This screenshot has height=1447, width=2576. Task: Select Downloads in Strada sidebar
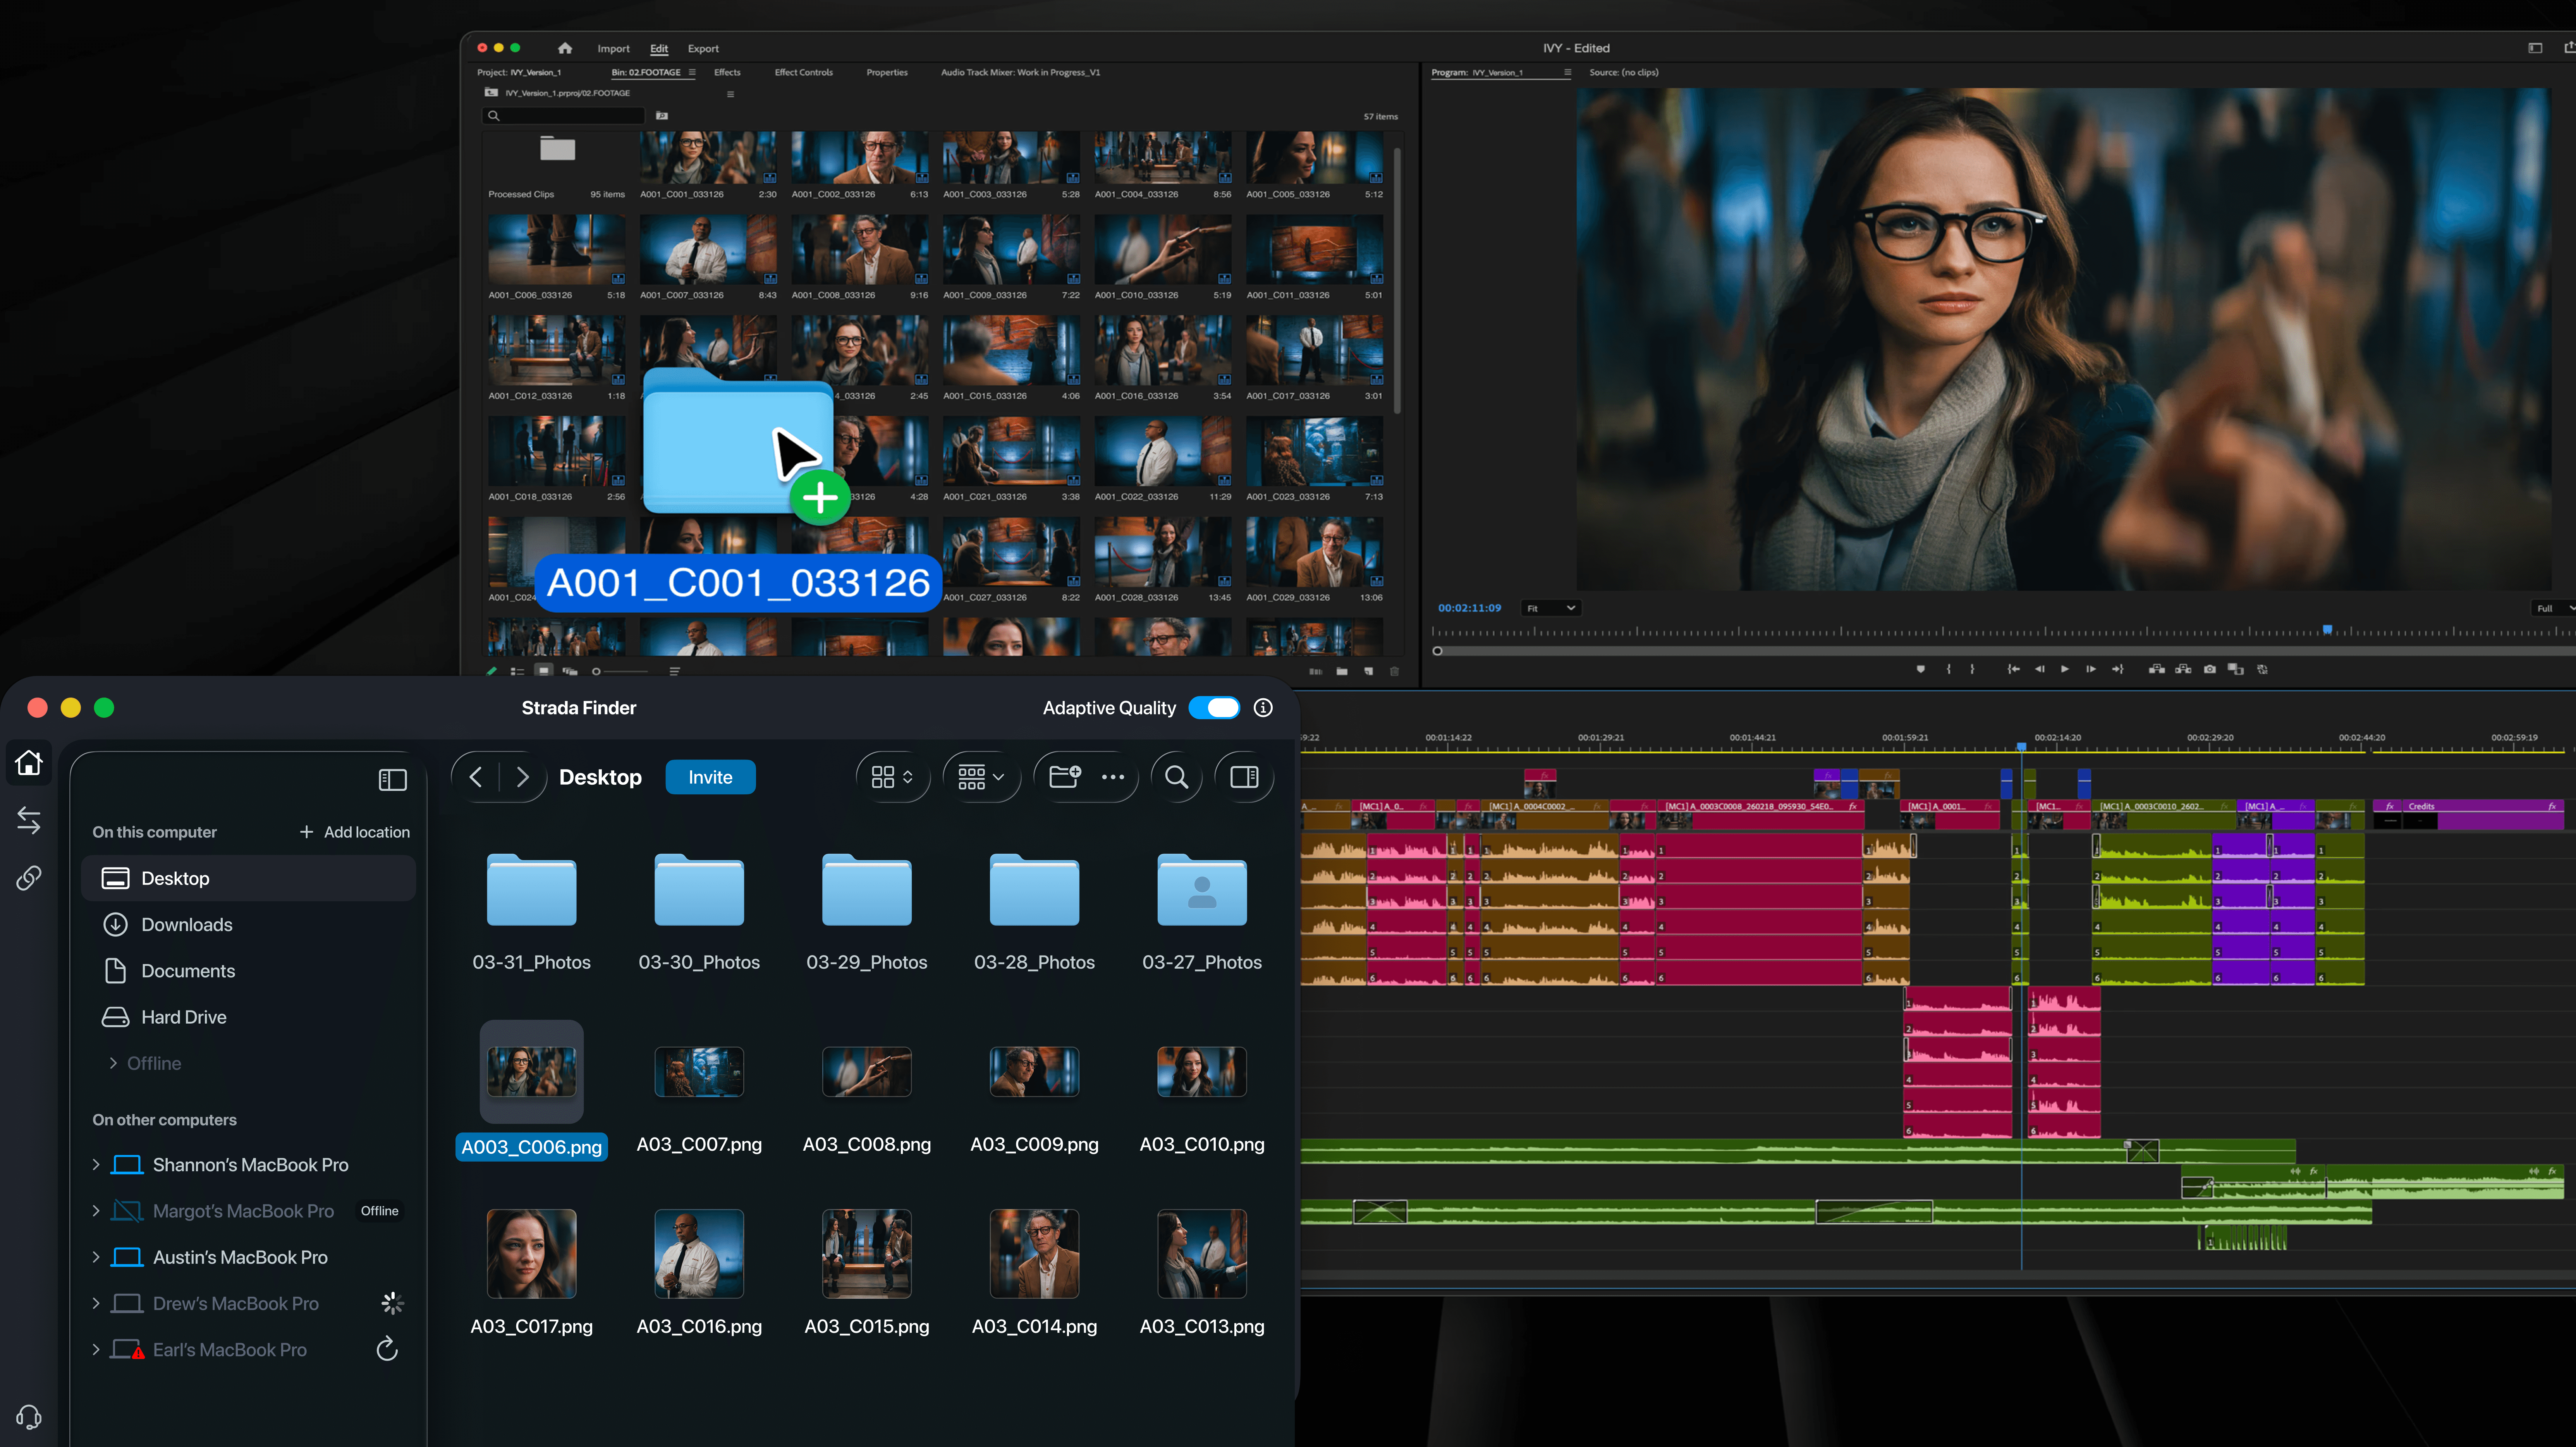[248, 925]
